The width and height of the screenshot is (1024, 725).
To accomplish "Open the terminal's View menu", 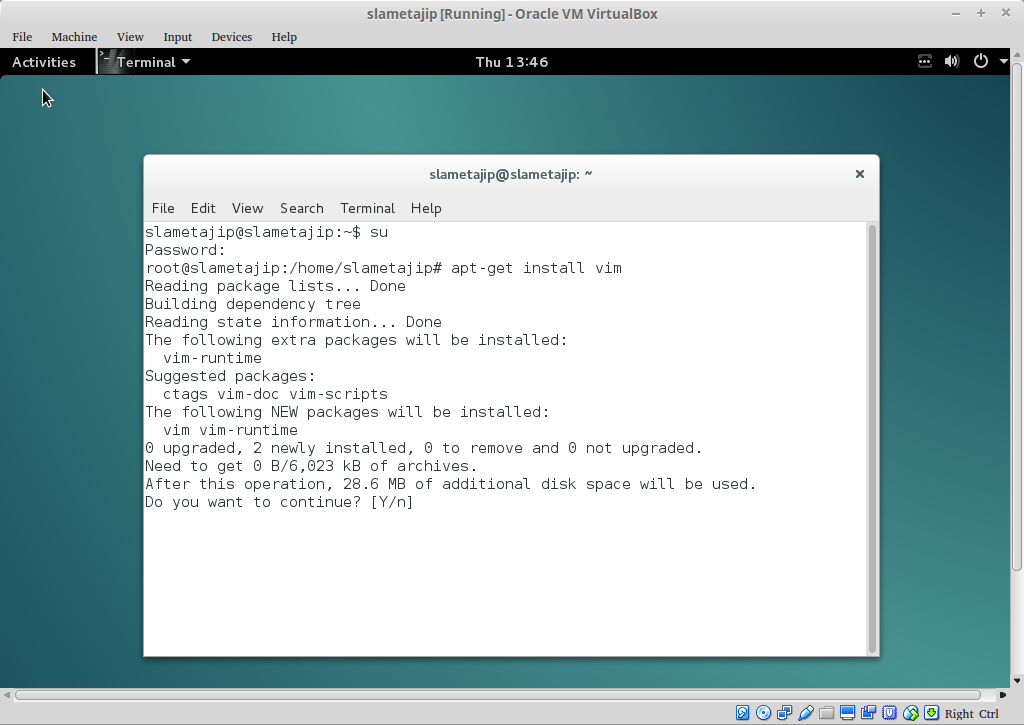I will point(248,208).
